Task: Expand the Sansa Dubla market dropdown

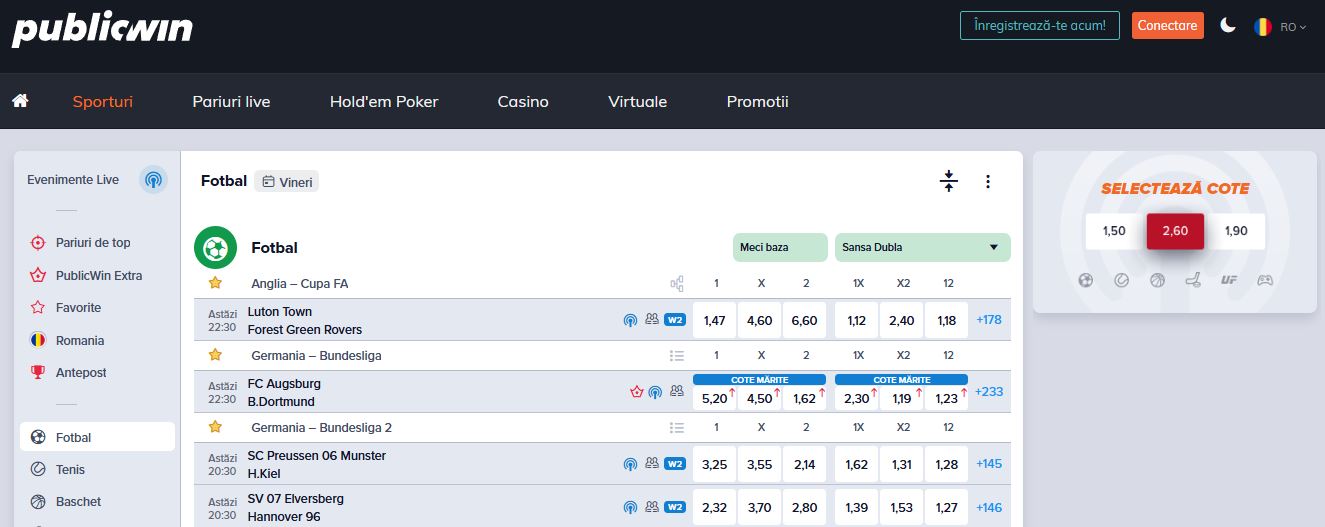Action: [923, 247]
